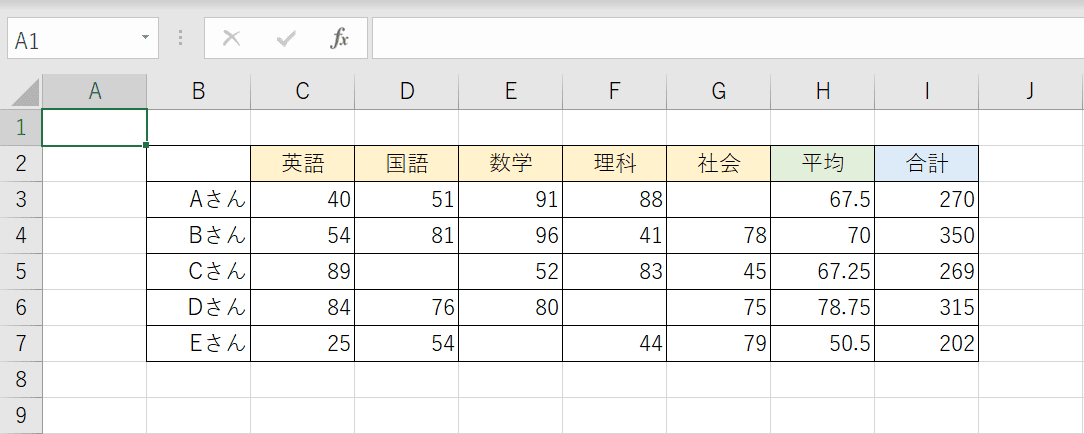
Task: Click the cell with value 76
Action: (x=406, y=308)
